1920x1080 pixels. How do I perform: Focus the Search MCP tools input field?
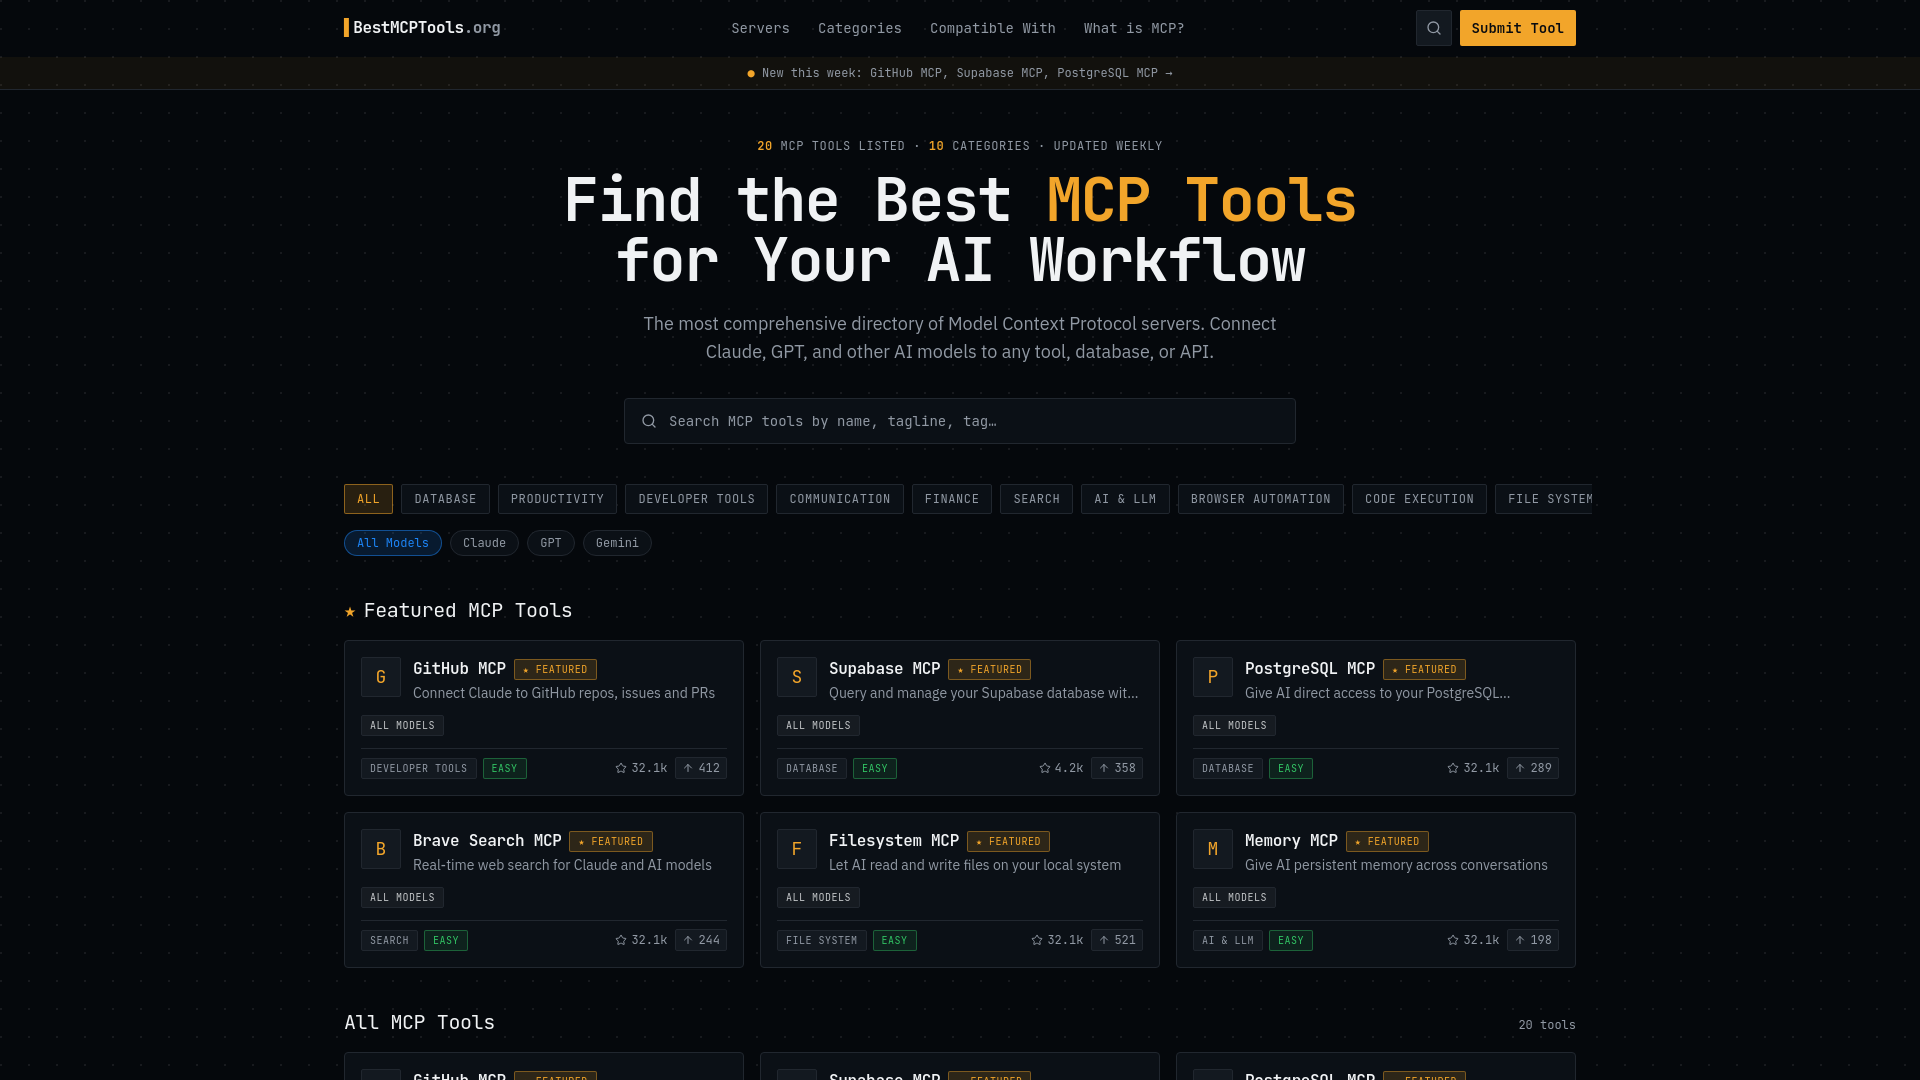(x=960, y=421)
